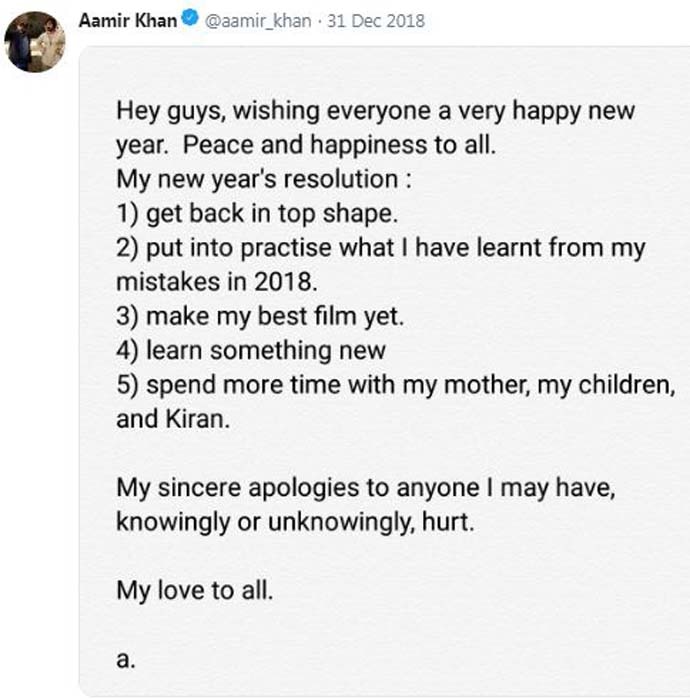Click the 'Hey guys, wishing everyone' greeting line

[x=374, y=110]
